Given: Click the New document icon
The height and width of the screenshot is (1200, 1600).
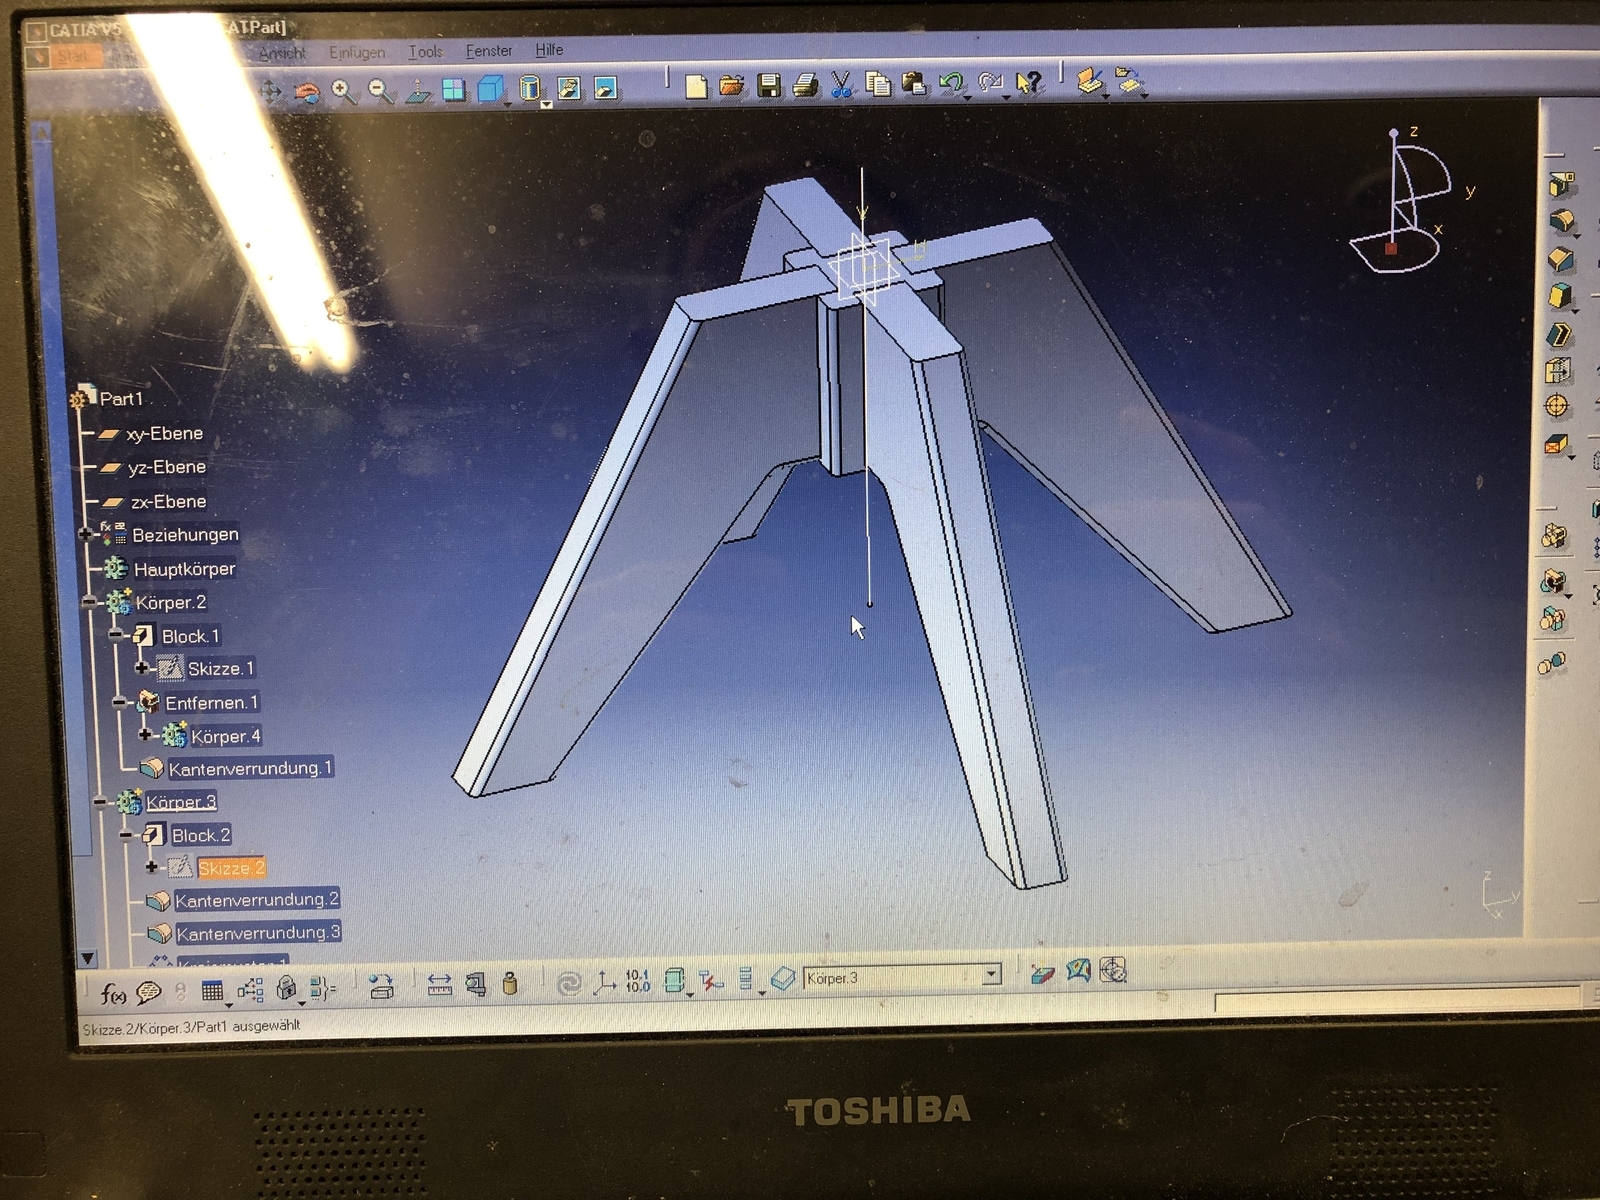Looking at the screenshot, I should (x=696, y=87).
